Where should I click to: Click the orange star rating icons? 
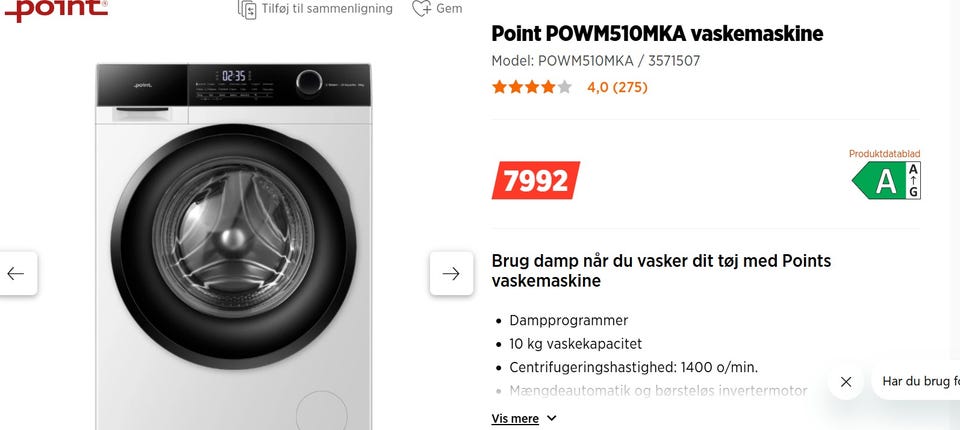(531, 87)
